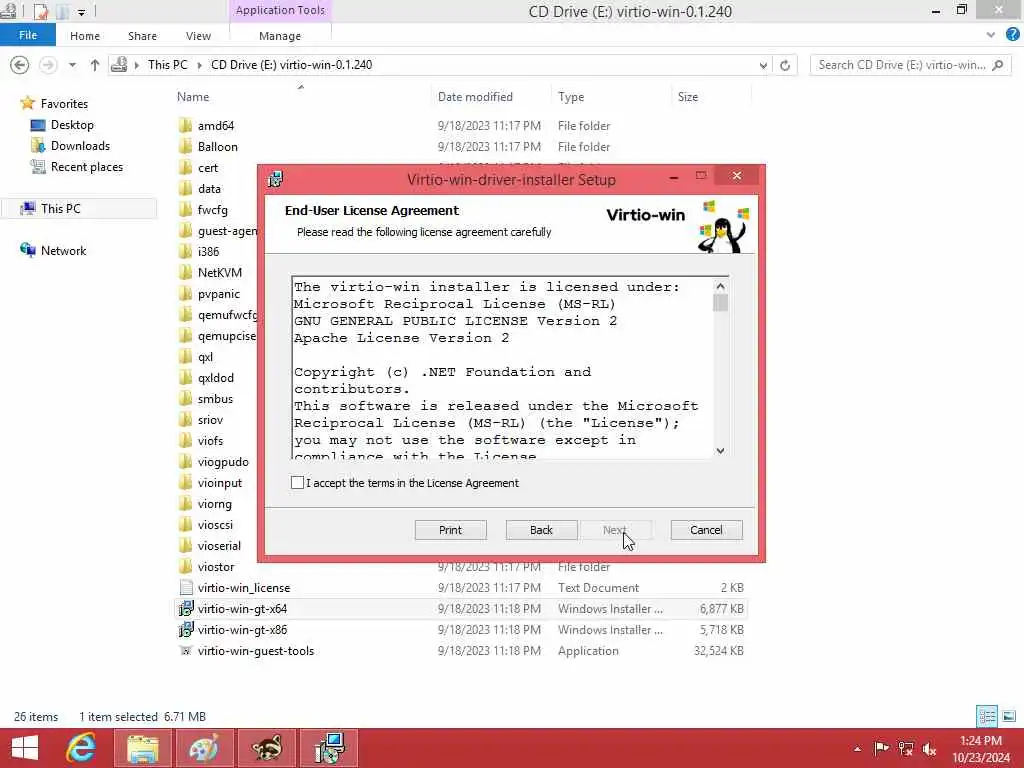Image resolution: width=1024 pixels, height=768 pixels.
Task: Open Recent places in navigation pane
Action: 87,167
